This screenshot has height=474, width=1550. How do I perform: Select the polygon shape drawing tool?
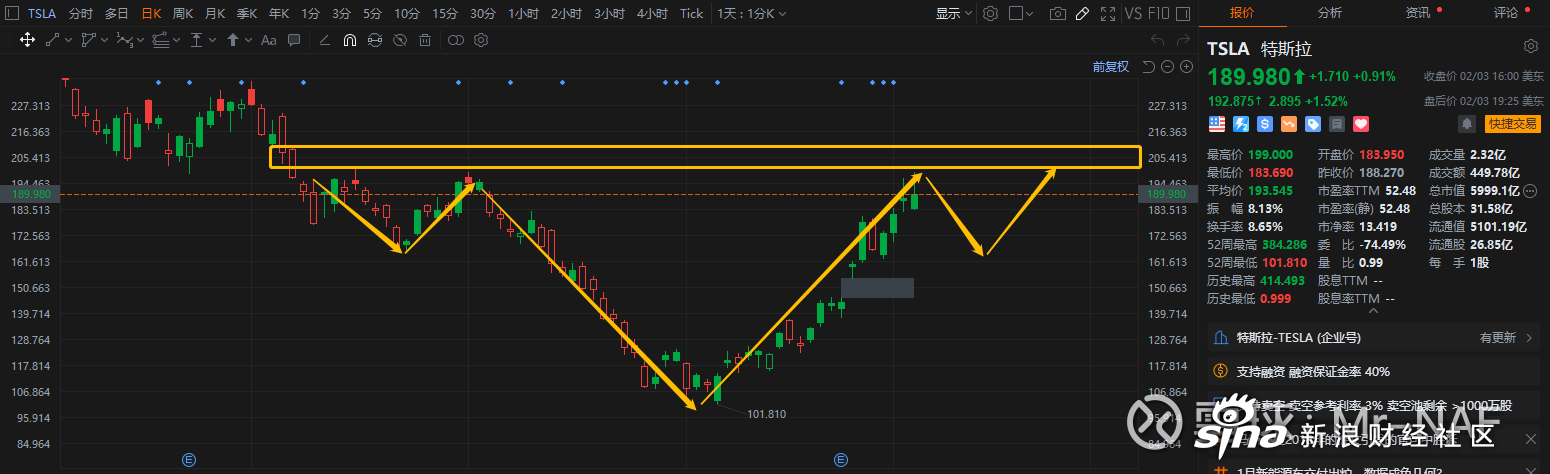88,40
